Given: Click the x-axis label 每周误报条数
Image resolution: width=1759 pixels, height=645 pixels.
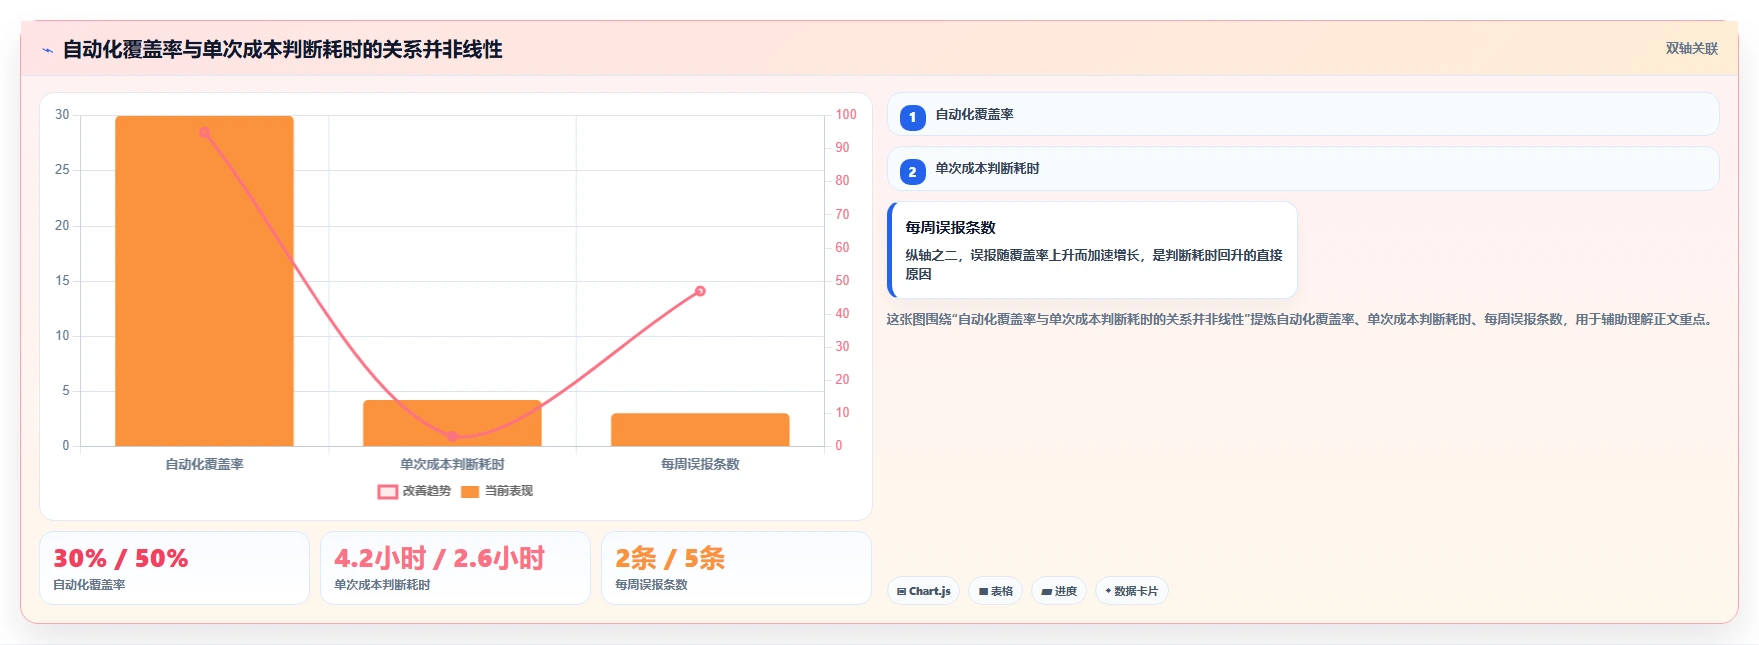Looking at the screenshot, I should [700, 464].
